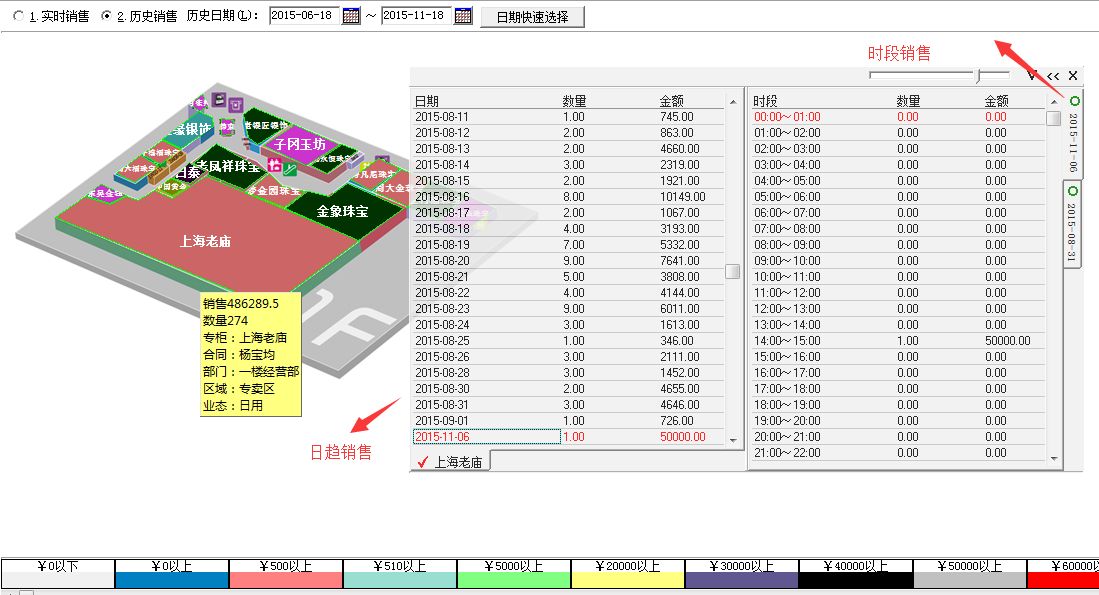Open calendar picker for start date 2015-06-18
The height and width of the screenshot is (595, 1099).
351,15
